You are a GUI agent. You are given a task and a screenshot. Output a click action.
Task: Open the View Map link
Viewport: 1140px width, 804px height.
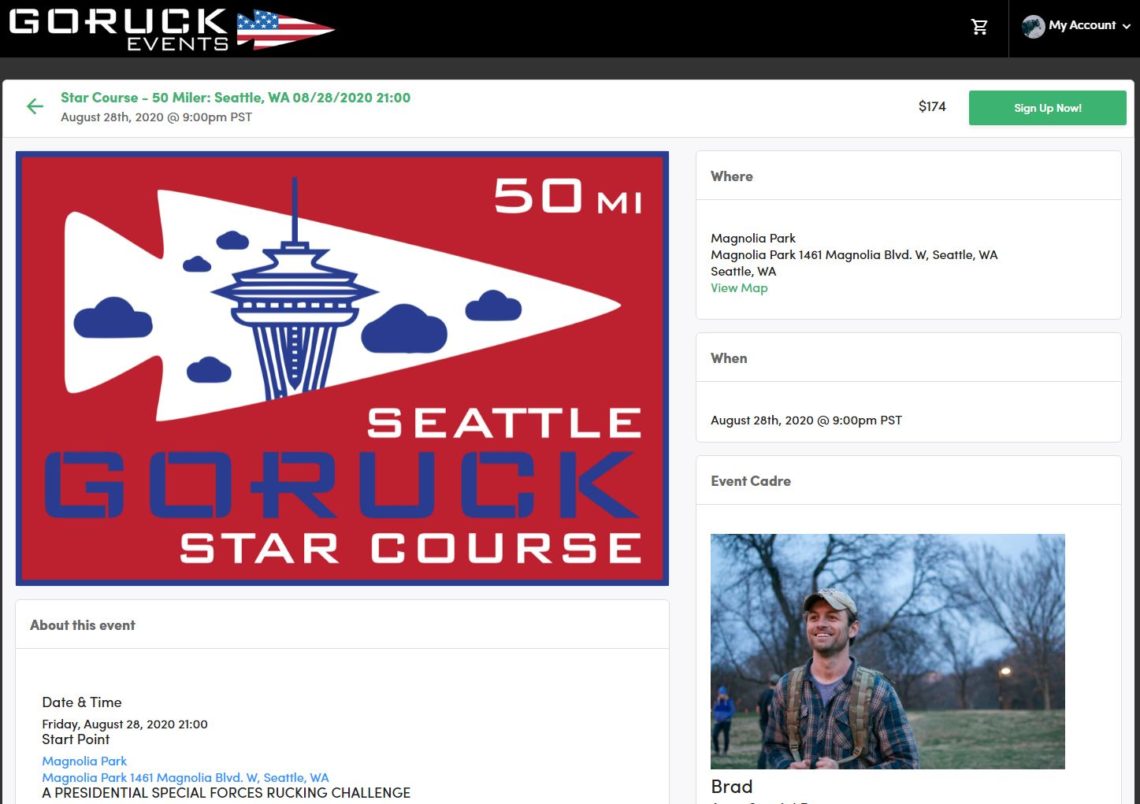point(739,288)
